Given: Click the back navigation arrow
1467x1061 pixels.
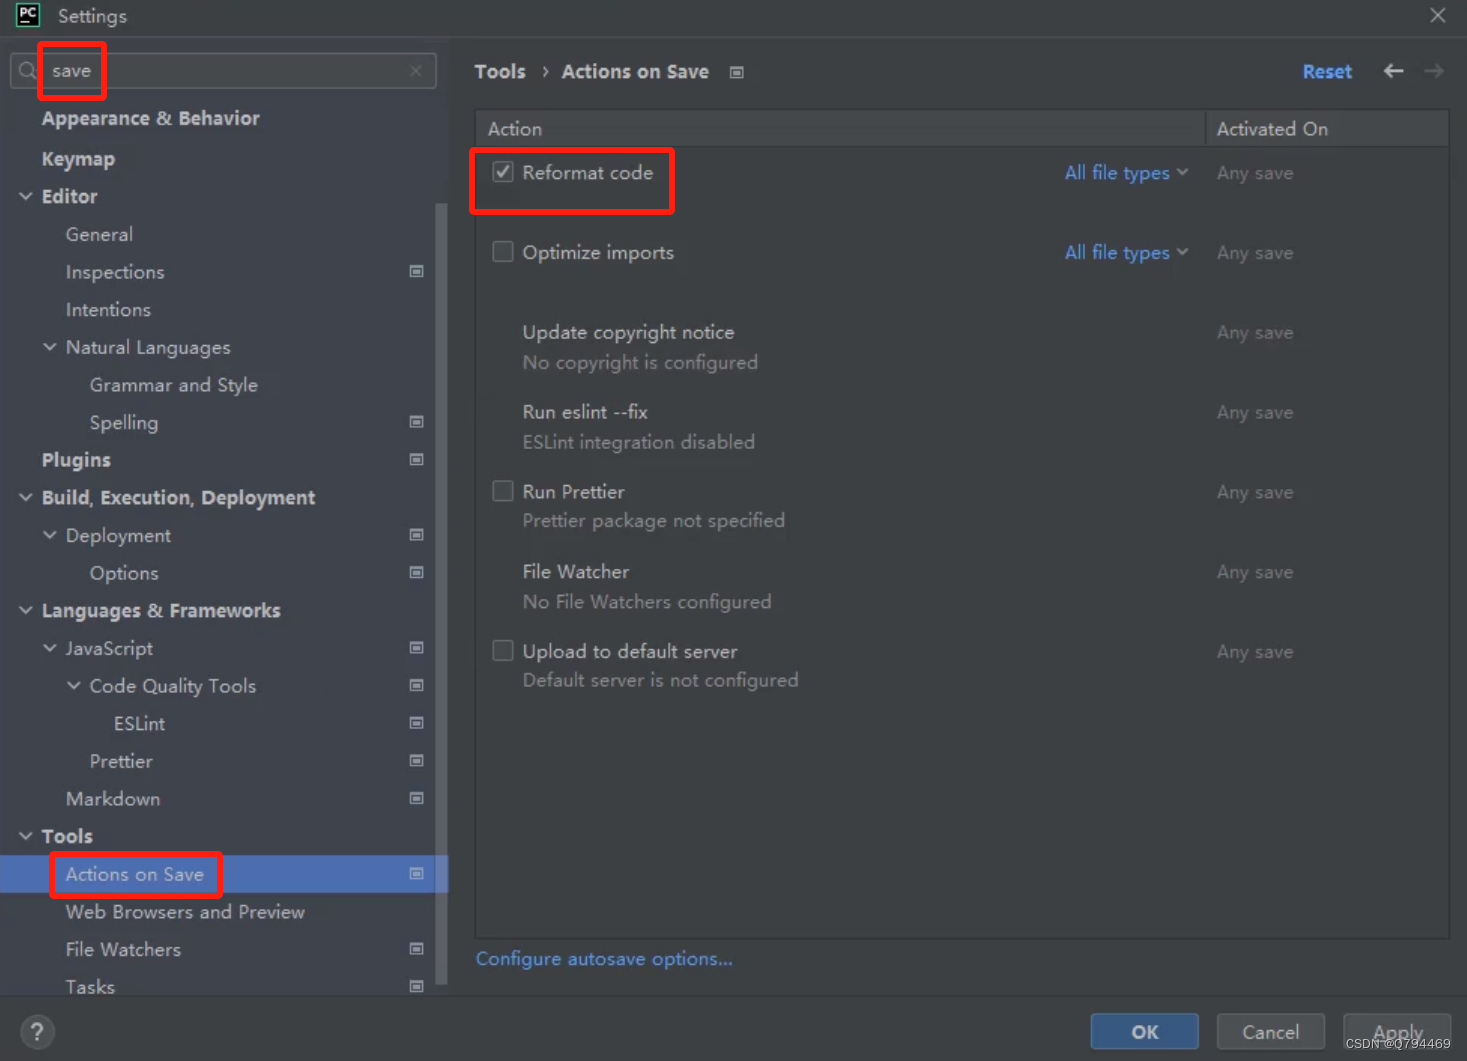Looking at the screenshot, I should click(x=1393, y=71).
